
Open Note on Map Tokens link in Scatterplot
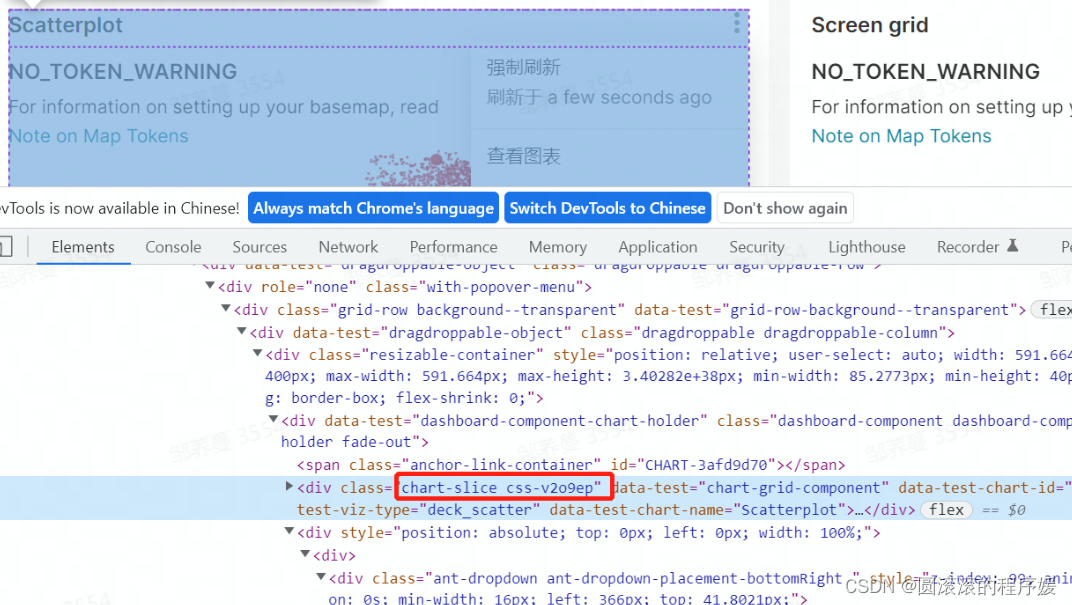pos(98,136)
